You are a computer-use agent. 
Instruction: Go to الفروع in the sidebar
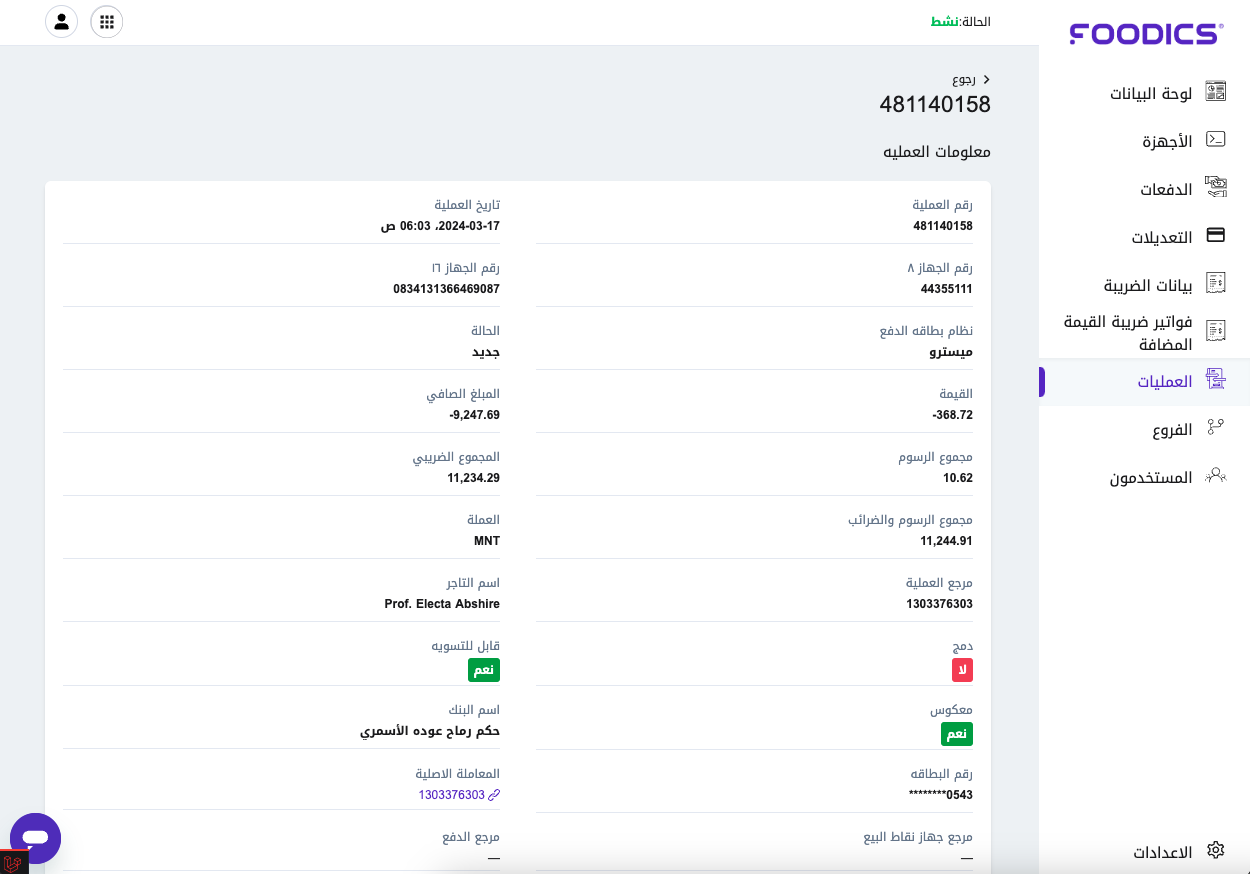1172,429
